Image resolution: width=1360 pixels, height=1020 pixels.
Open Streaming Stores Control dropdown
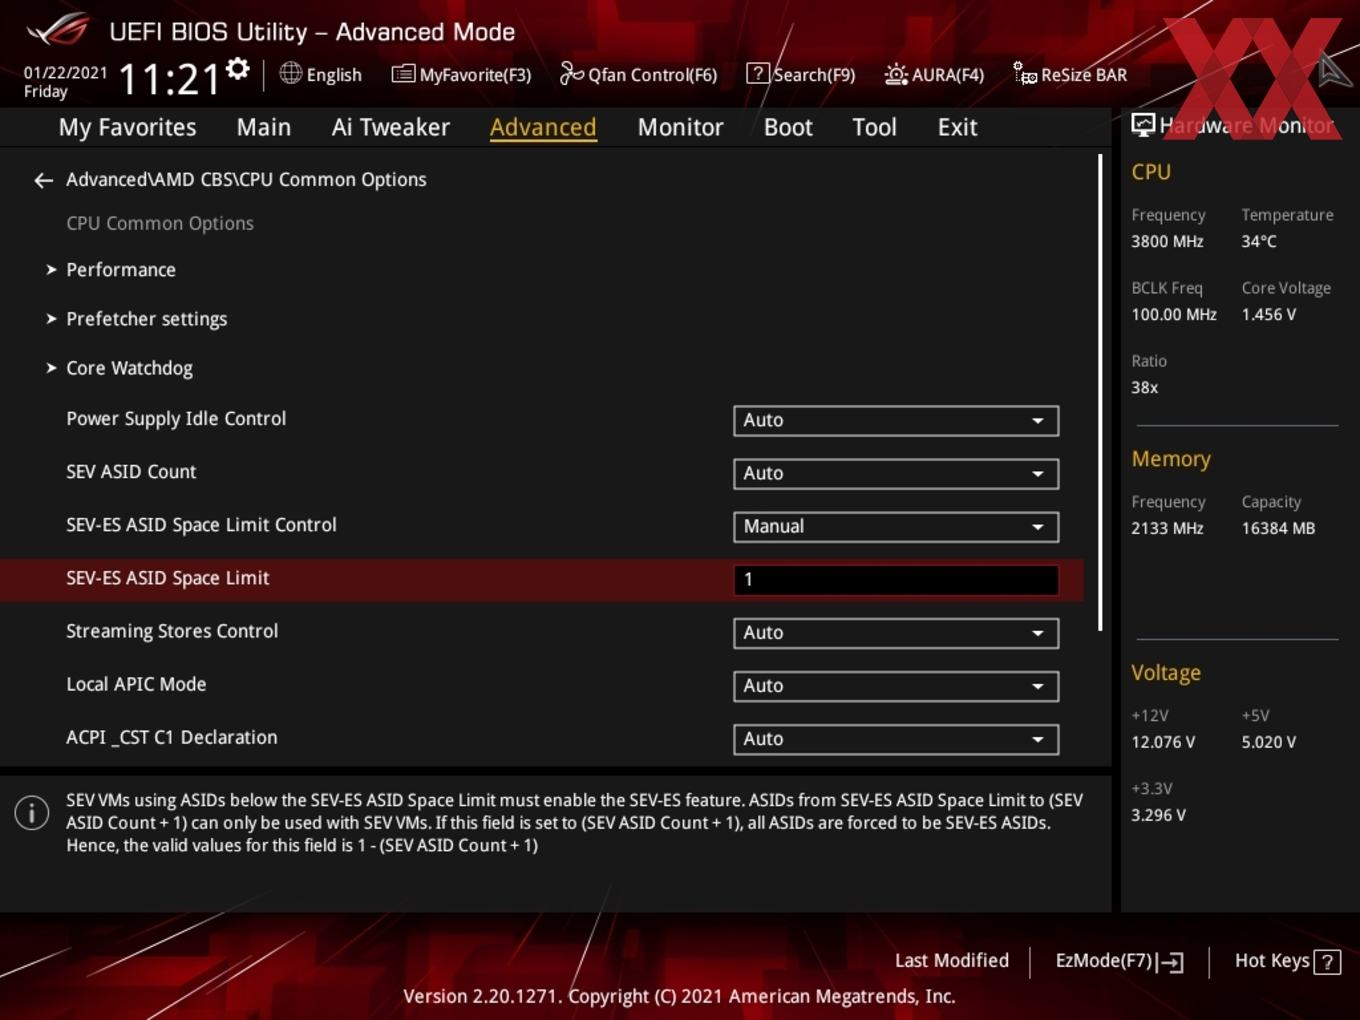pos(896,633)
